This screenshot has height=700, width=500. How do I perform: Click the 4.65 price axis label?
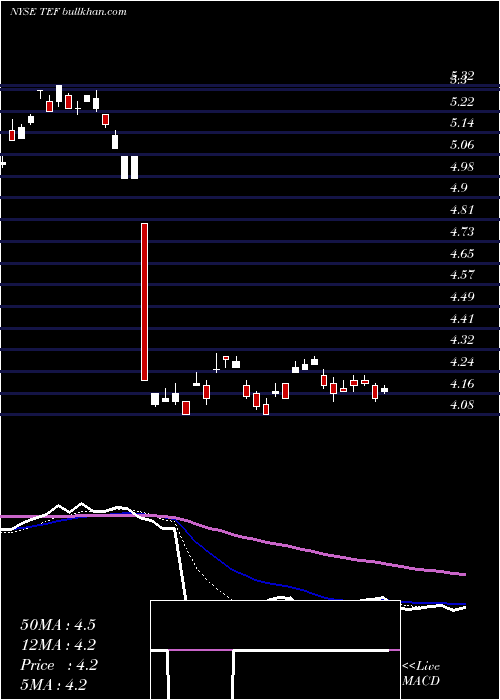pyautogui.click(x=462, y=254)
